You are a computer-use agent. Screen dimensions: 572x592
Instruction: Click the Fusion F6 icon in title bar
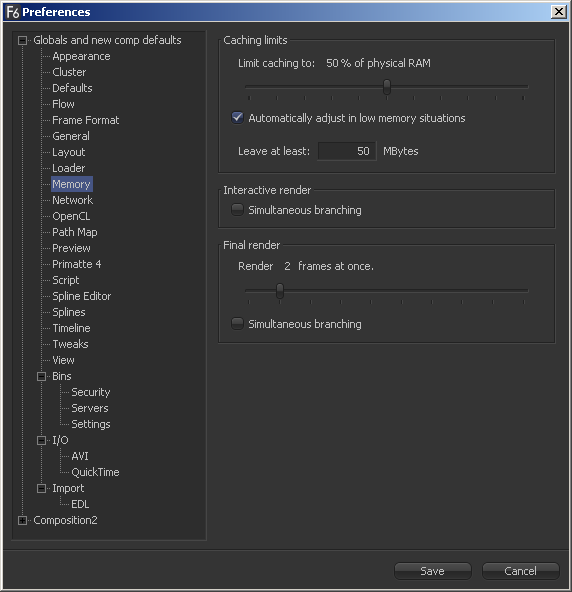pos(13,12)
